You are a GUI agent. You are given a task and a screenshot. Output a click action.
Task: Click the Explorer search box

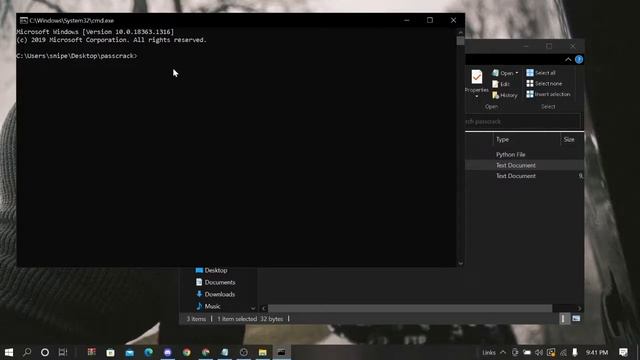point(522,122)
